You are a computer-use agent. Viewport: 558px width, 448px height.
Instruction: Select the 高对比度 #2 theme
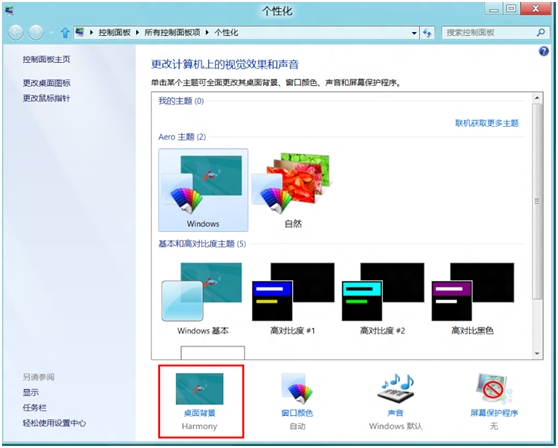pyautogui.click(x=383, y=298)
